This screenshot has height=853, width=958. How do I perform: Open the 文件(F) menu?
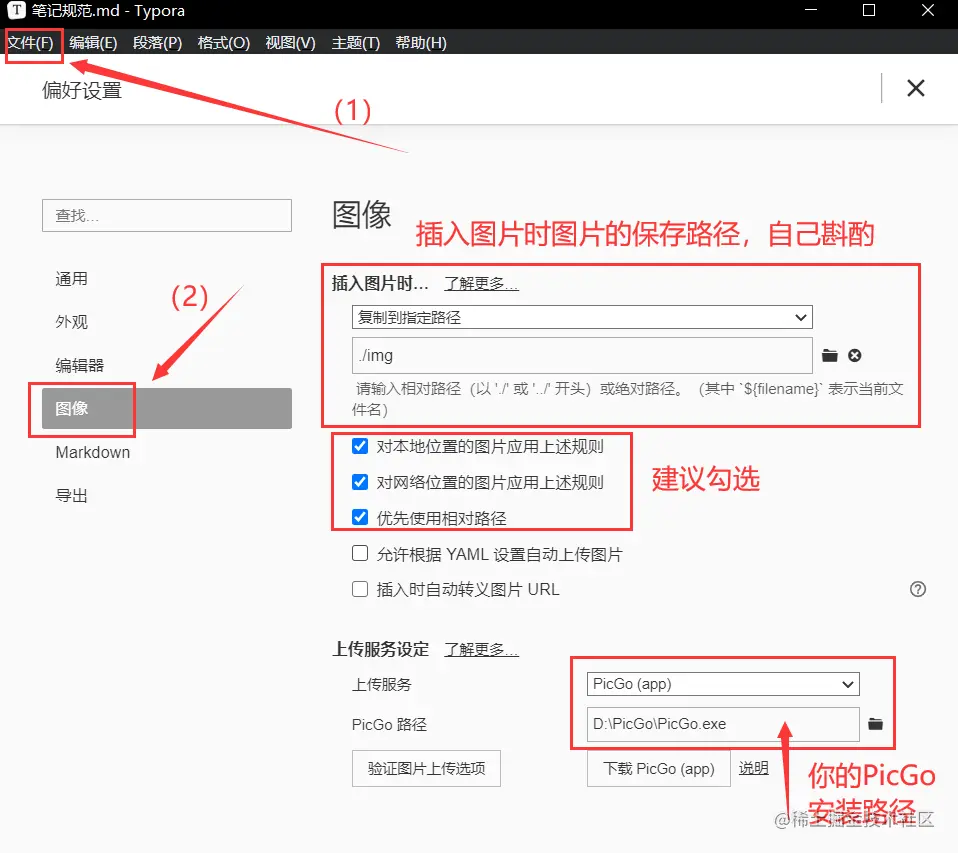31,43
